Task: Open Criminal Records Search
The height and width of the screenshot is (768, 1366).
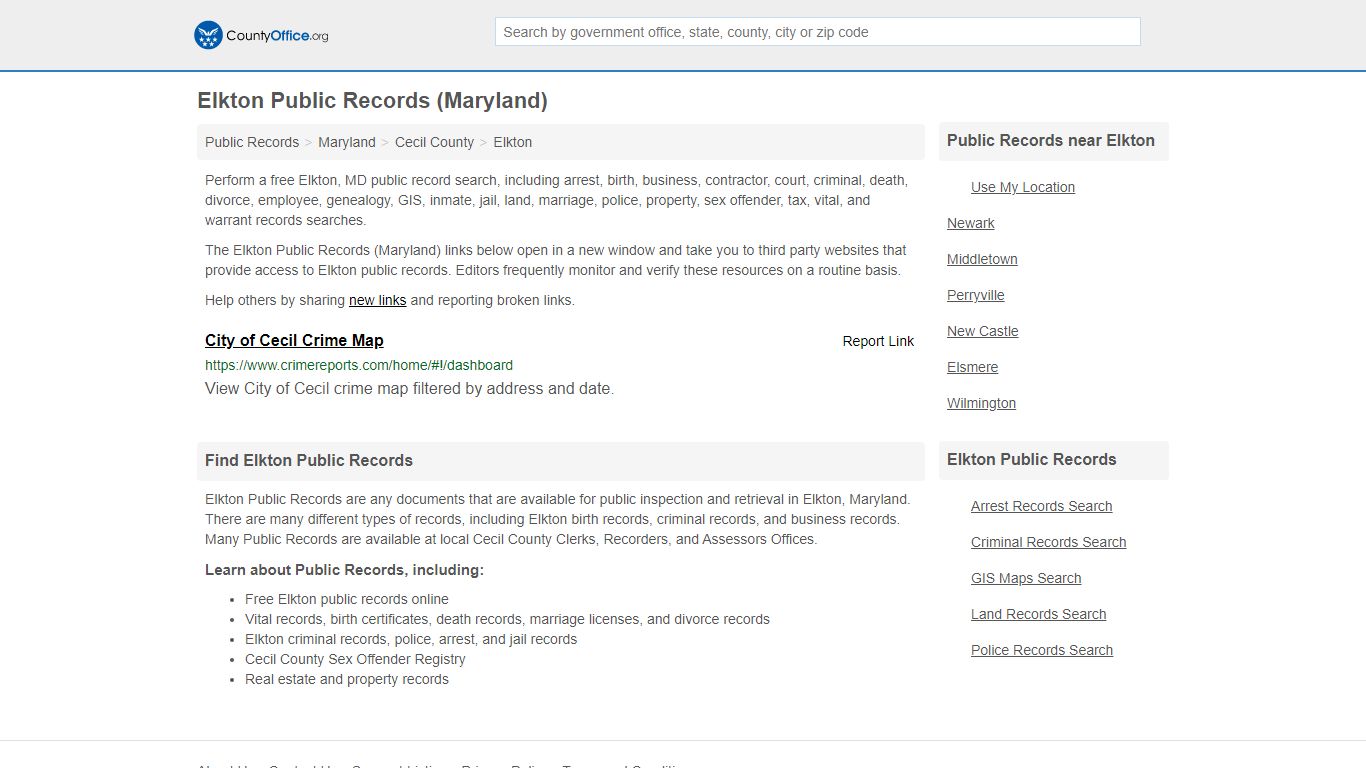Action: (1048, 542)
